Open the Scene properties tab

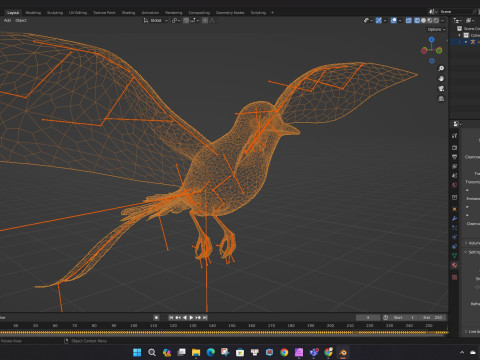click(x=454, y=175)
